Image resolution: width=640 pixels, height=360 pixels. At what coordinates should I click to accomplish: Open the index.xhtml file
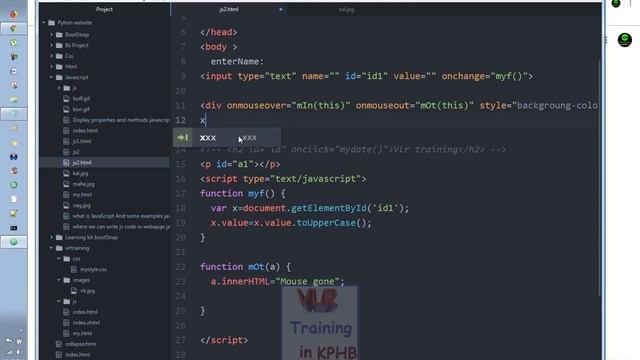coord(86,322)
